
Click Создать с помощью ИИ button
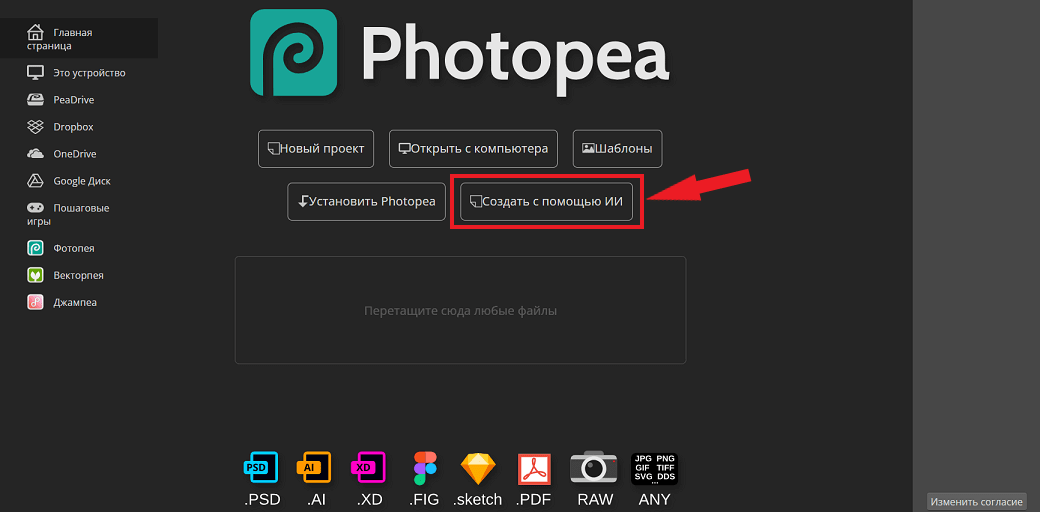pyautogui.click(x=546, y=201)
